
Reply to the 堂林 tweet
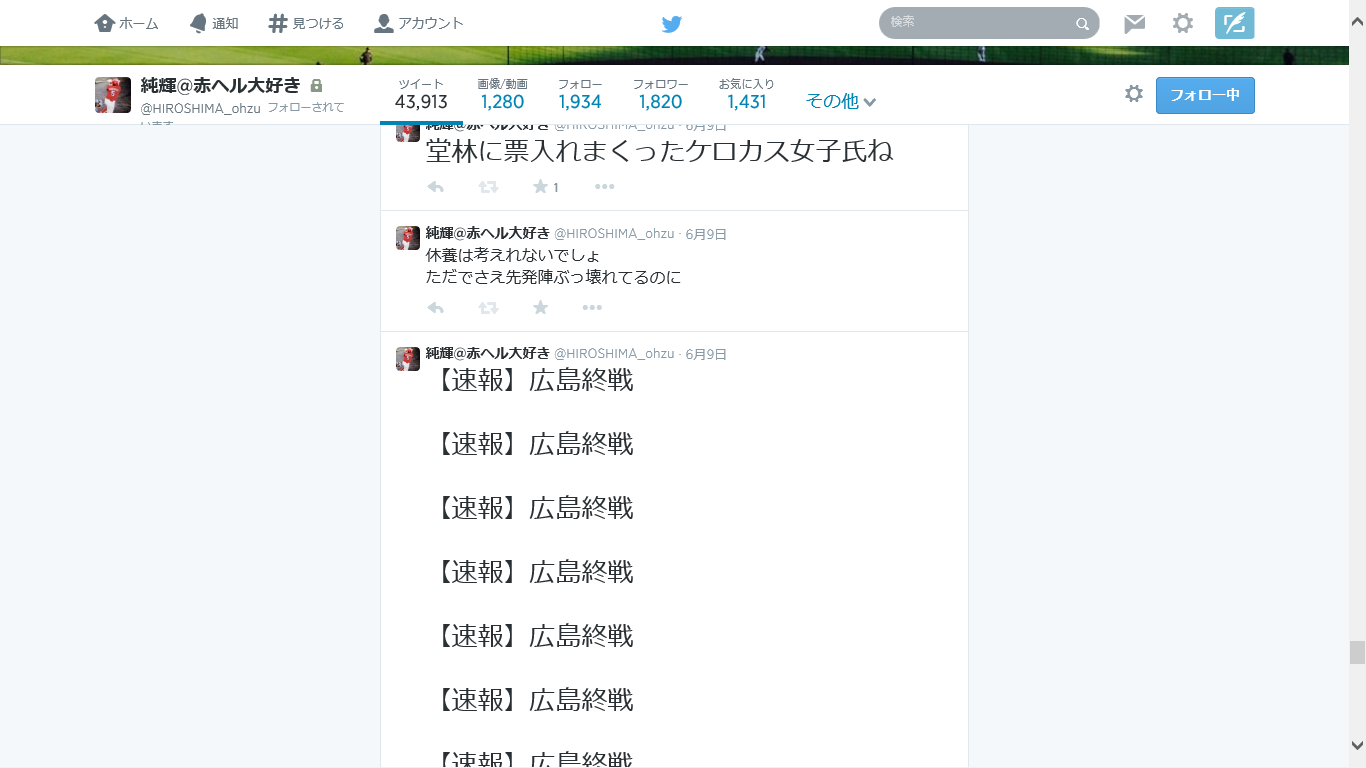pyautogui.click(x=435, y=187)
